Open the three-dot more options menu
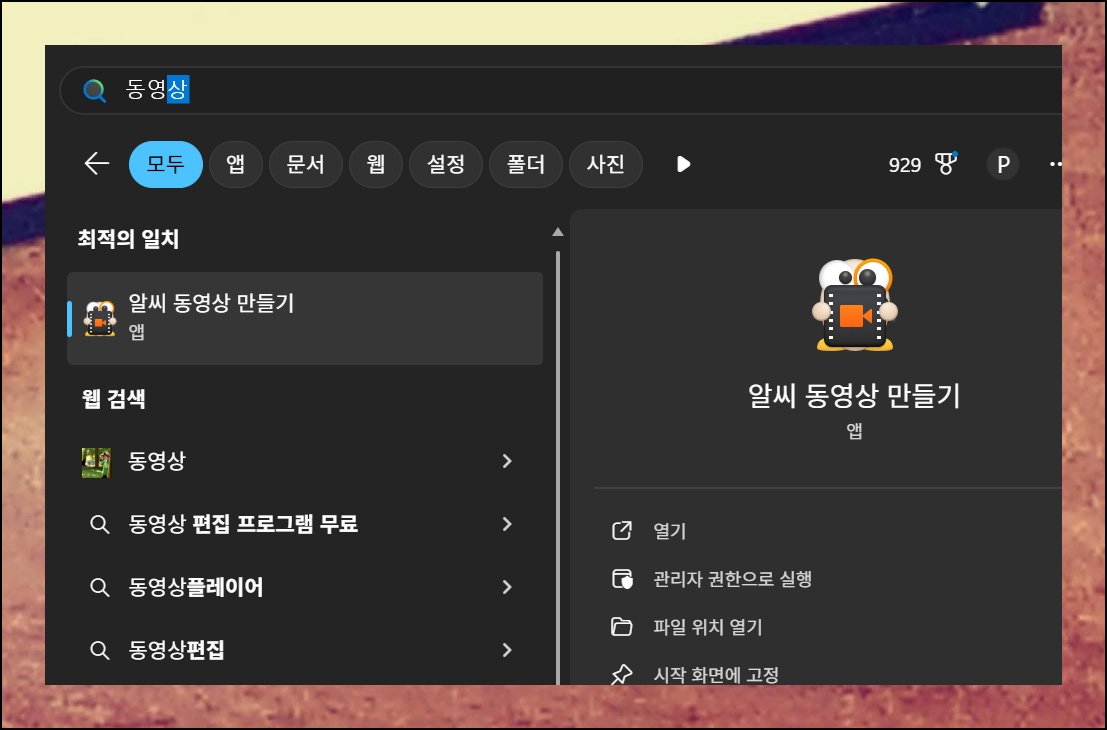This screenshot has height=730, width=1107. tap(1055, 164)
